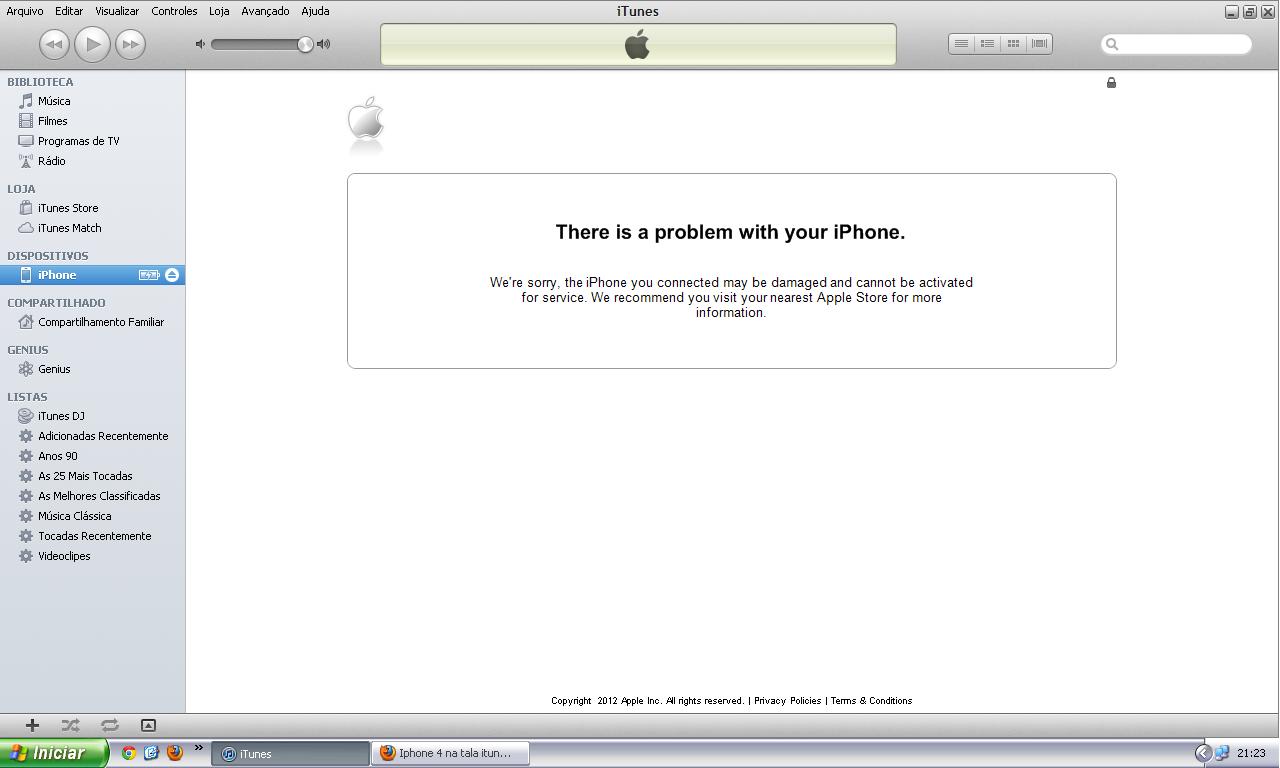Click the low-volume speaker icon
The width and height of the screenshot is (1280, 768).
coord(200,44)
